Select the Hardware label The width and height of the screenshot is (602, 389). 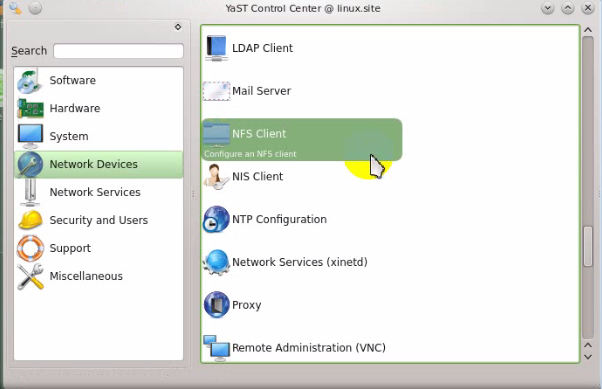[x=75, y=109]
